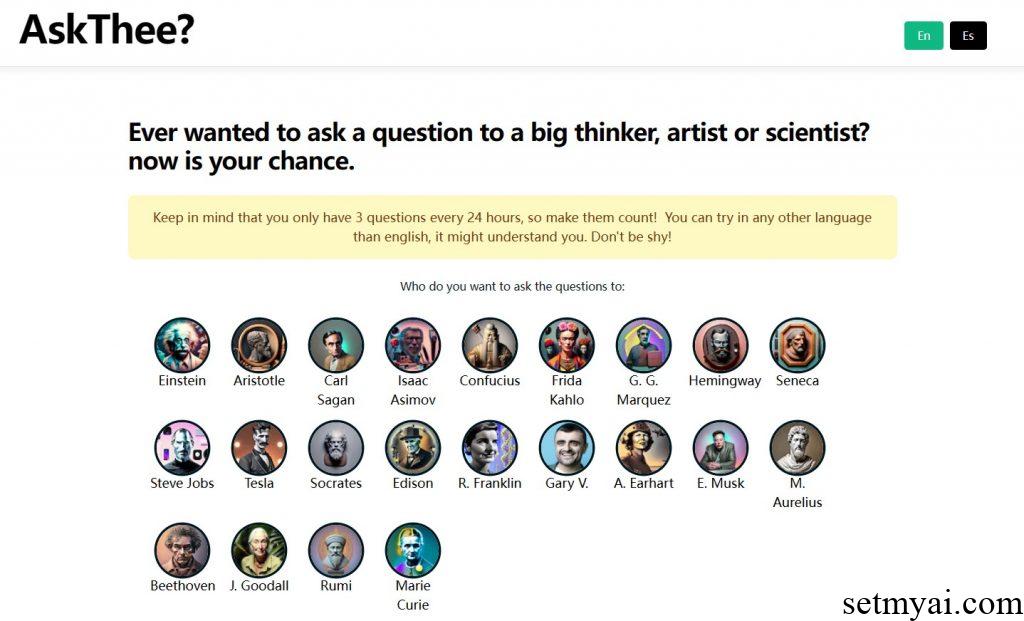Select the Confucius avatar
Viewport: 1024px width, 621px height.
tap(489, 343)
